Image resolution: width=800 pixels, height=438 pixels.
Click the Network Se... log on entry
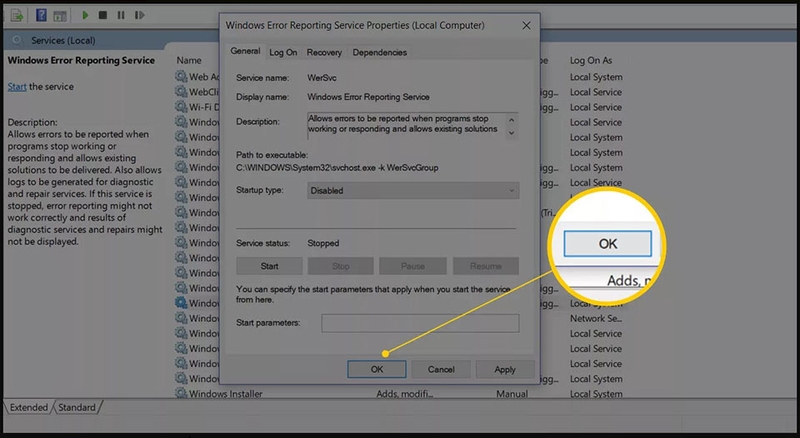[596, 318]
